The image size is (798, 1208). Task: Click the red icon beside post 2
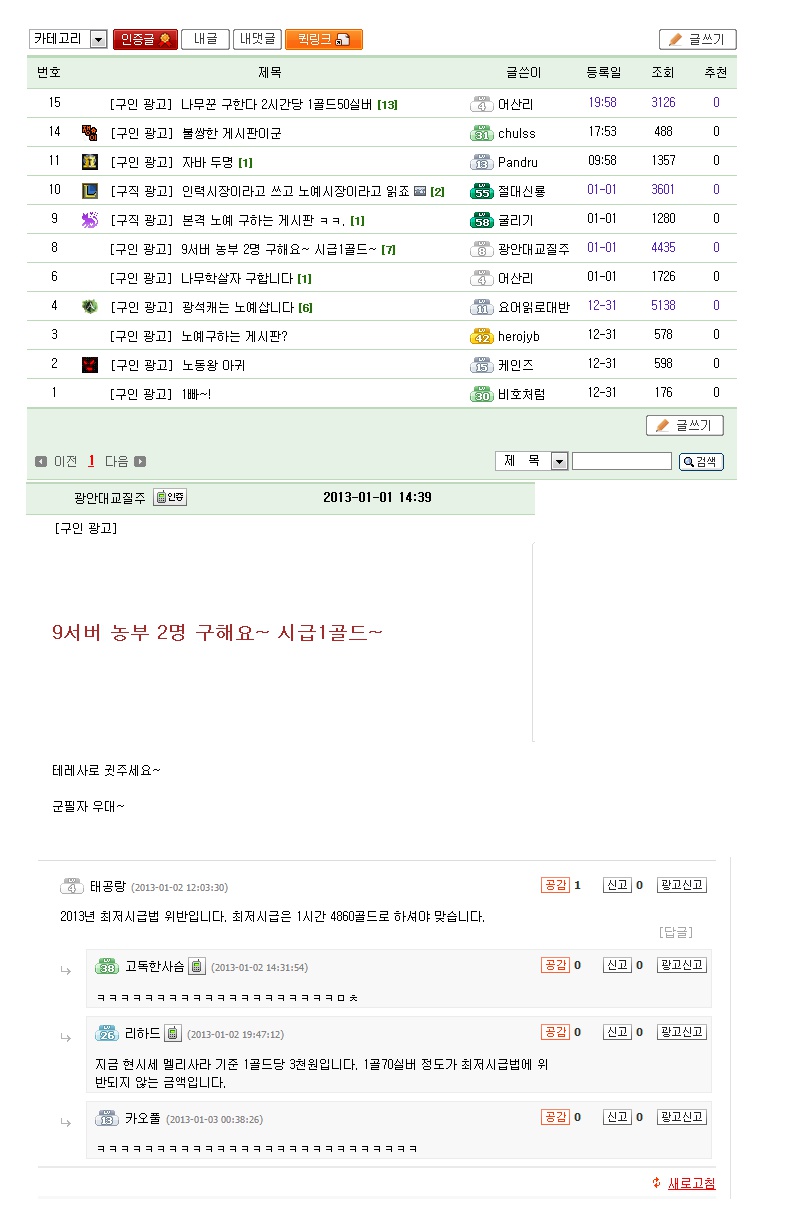pyautogui.click(x=89, y=365)
